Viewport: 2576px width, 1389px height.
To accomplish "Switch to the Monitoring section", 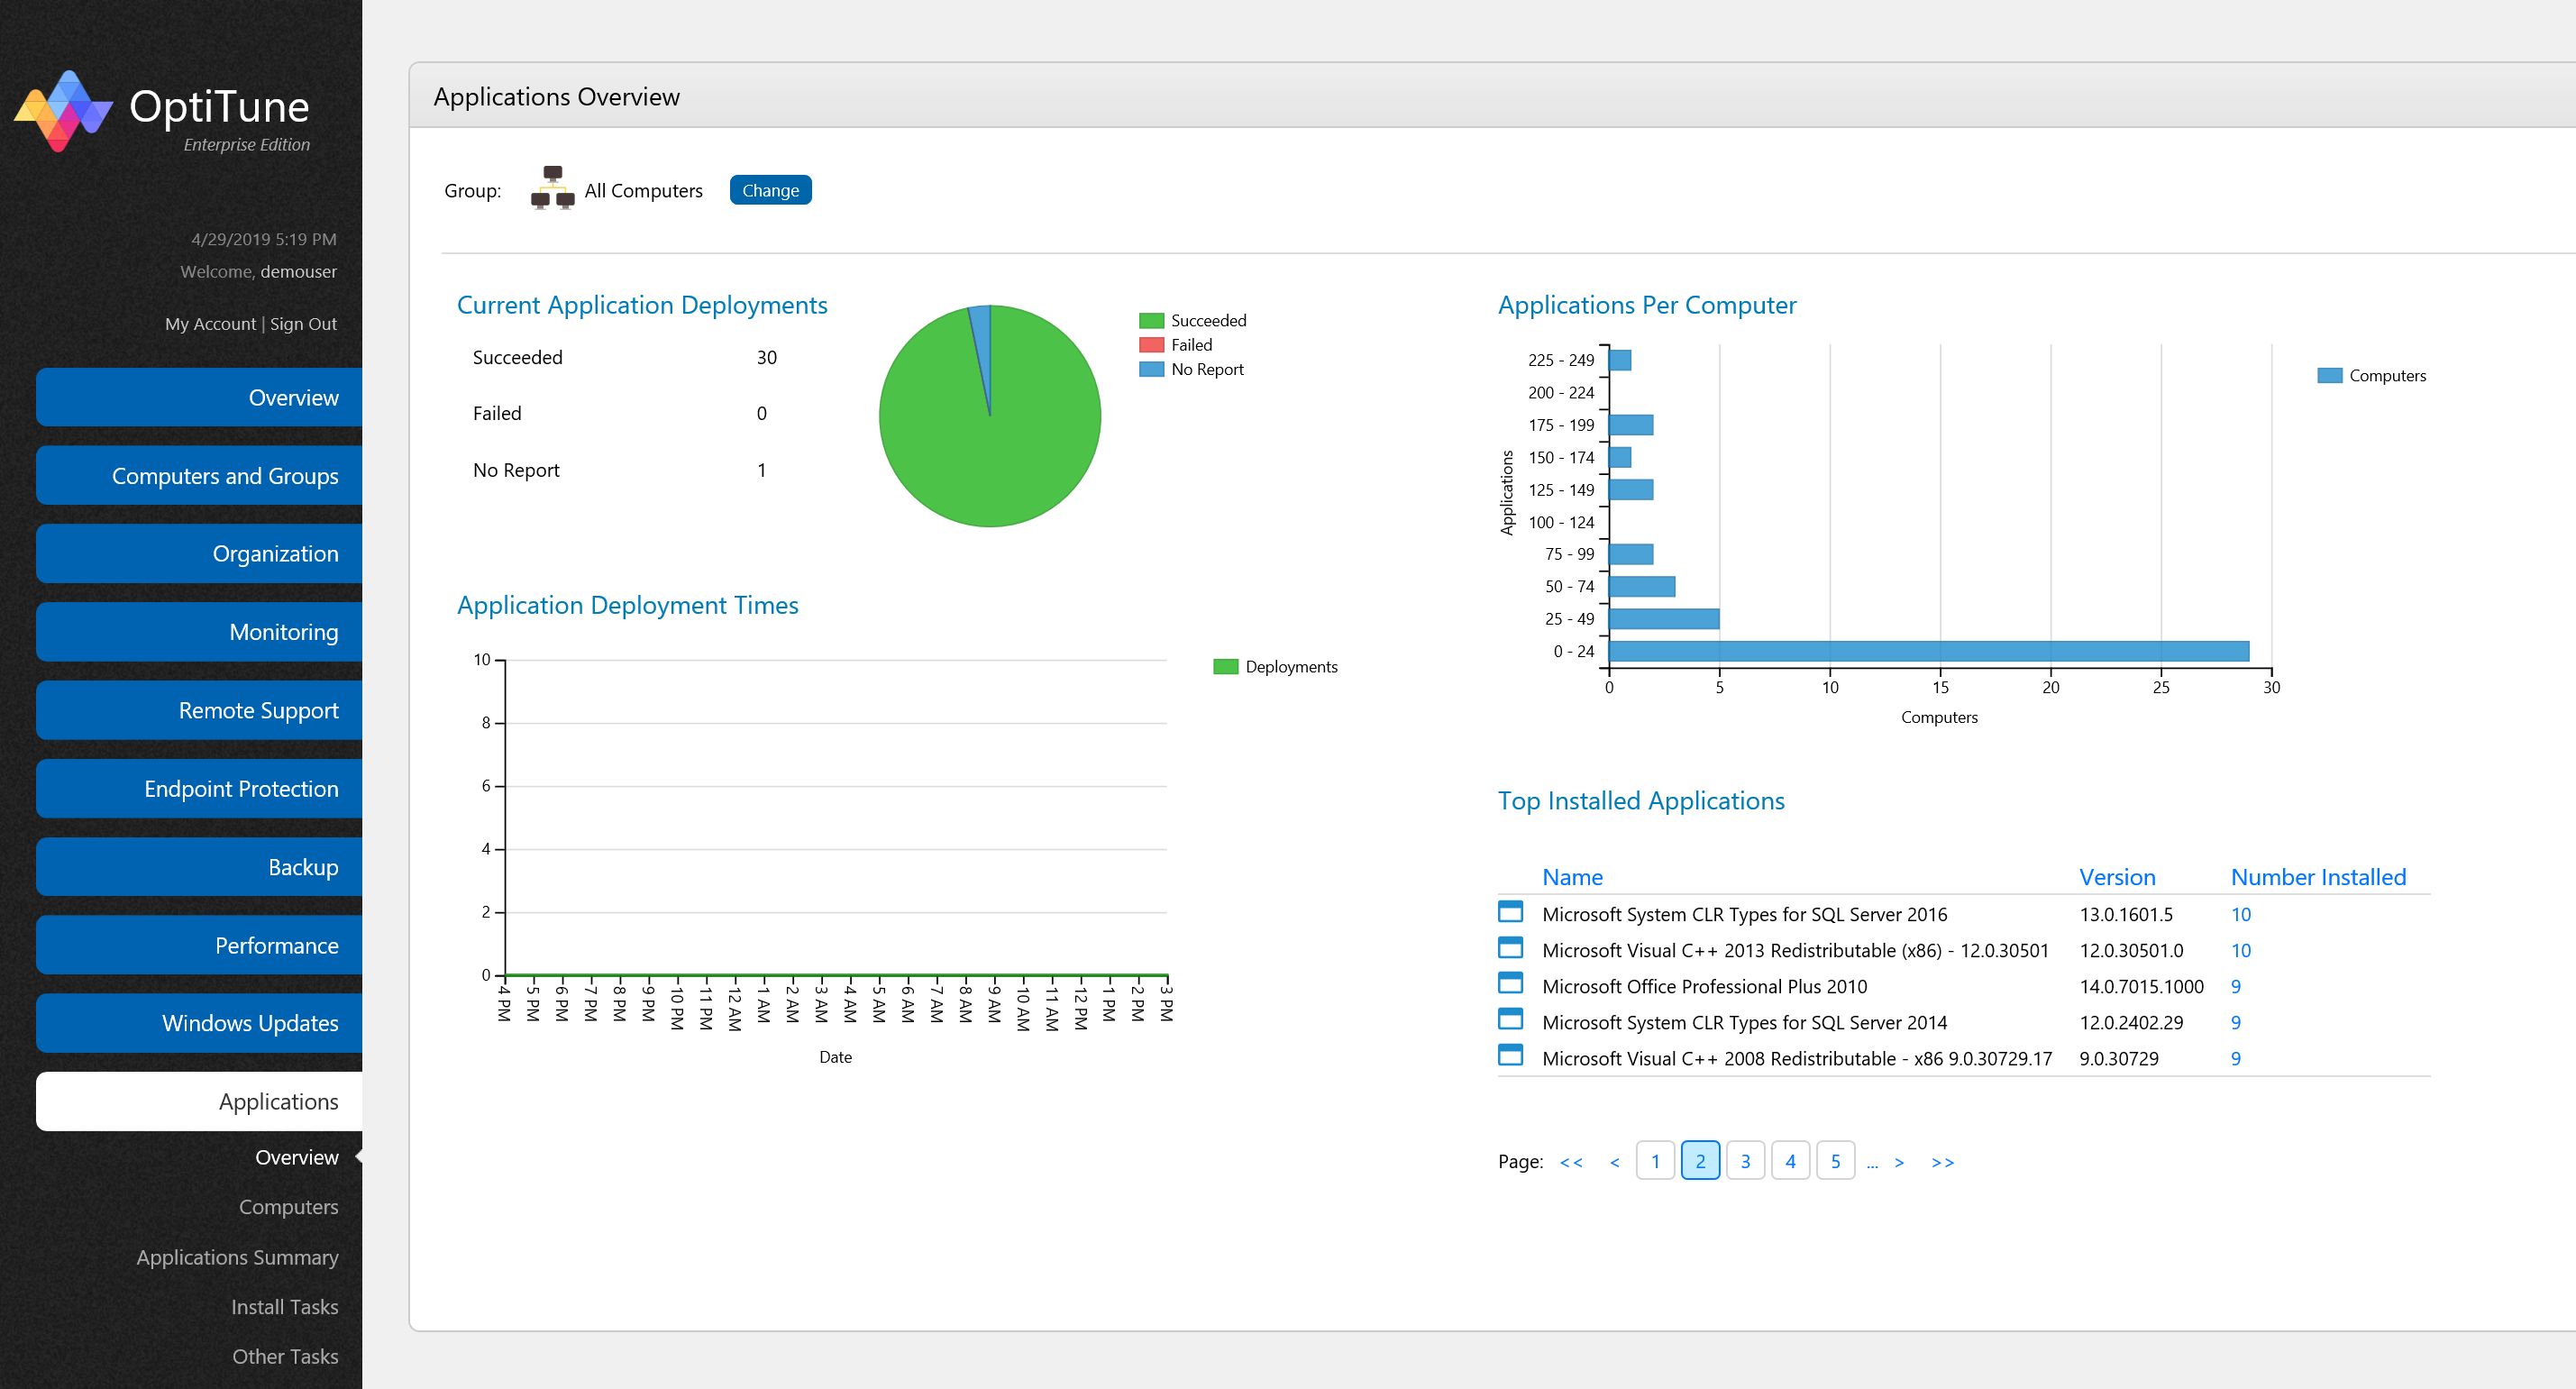I will [198, 631].
